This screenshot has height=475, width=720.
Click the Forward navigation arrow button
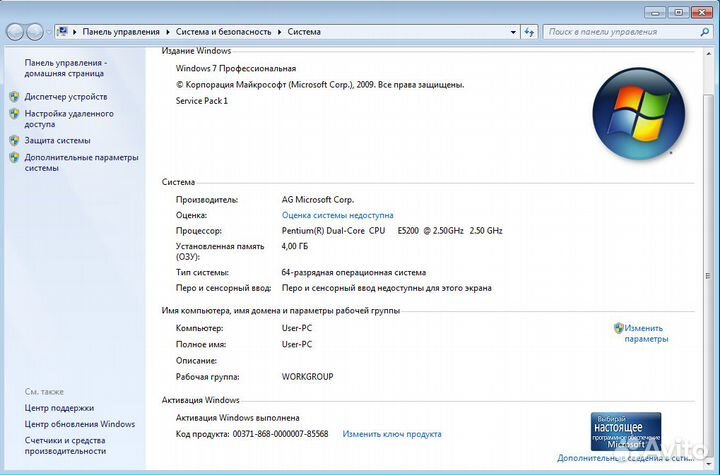(35, 32)
